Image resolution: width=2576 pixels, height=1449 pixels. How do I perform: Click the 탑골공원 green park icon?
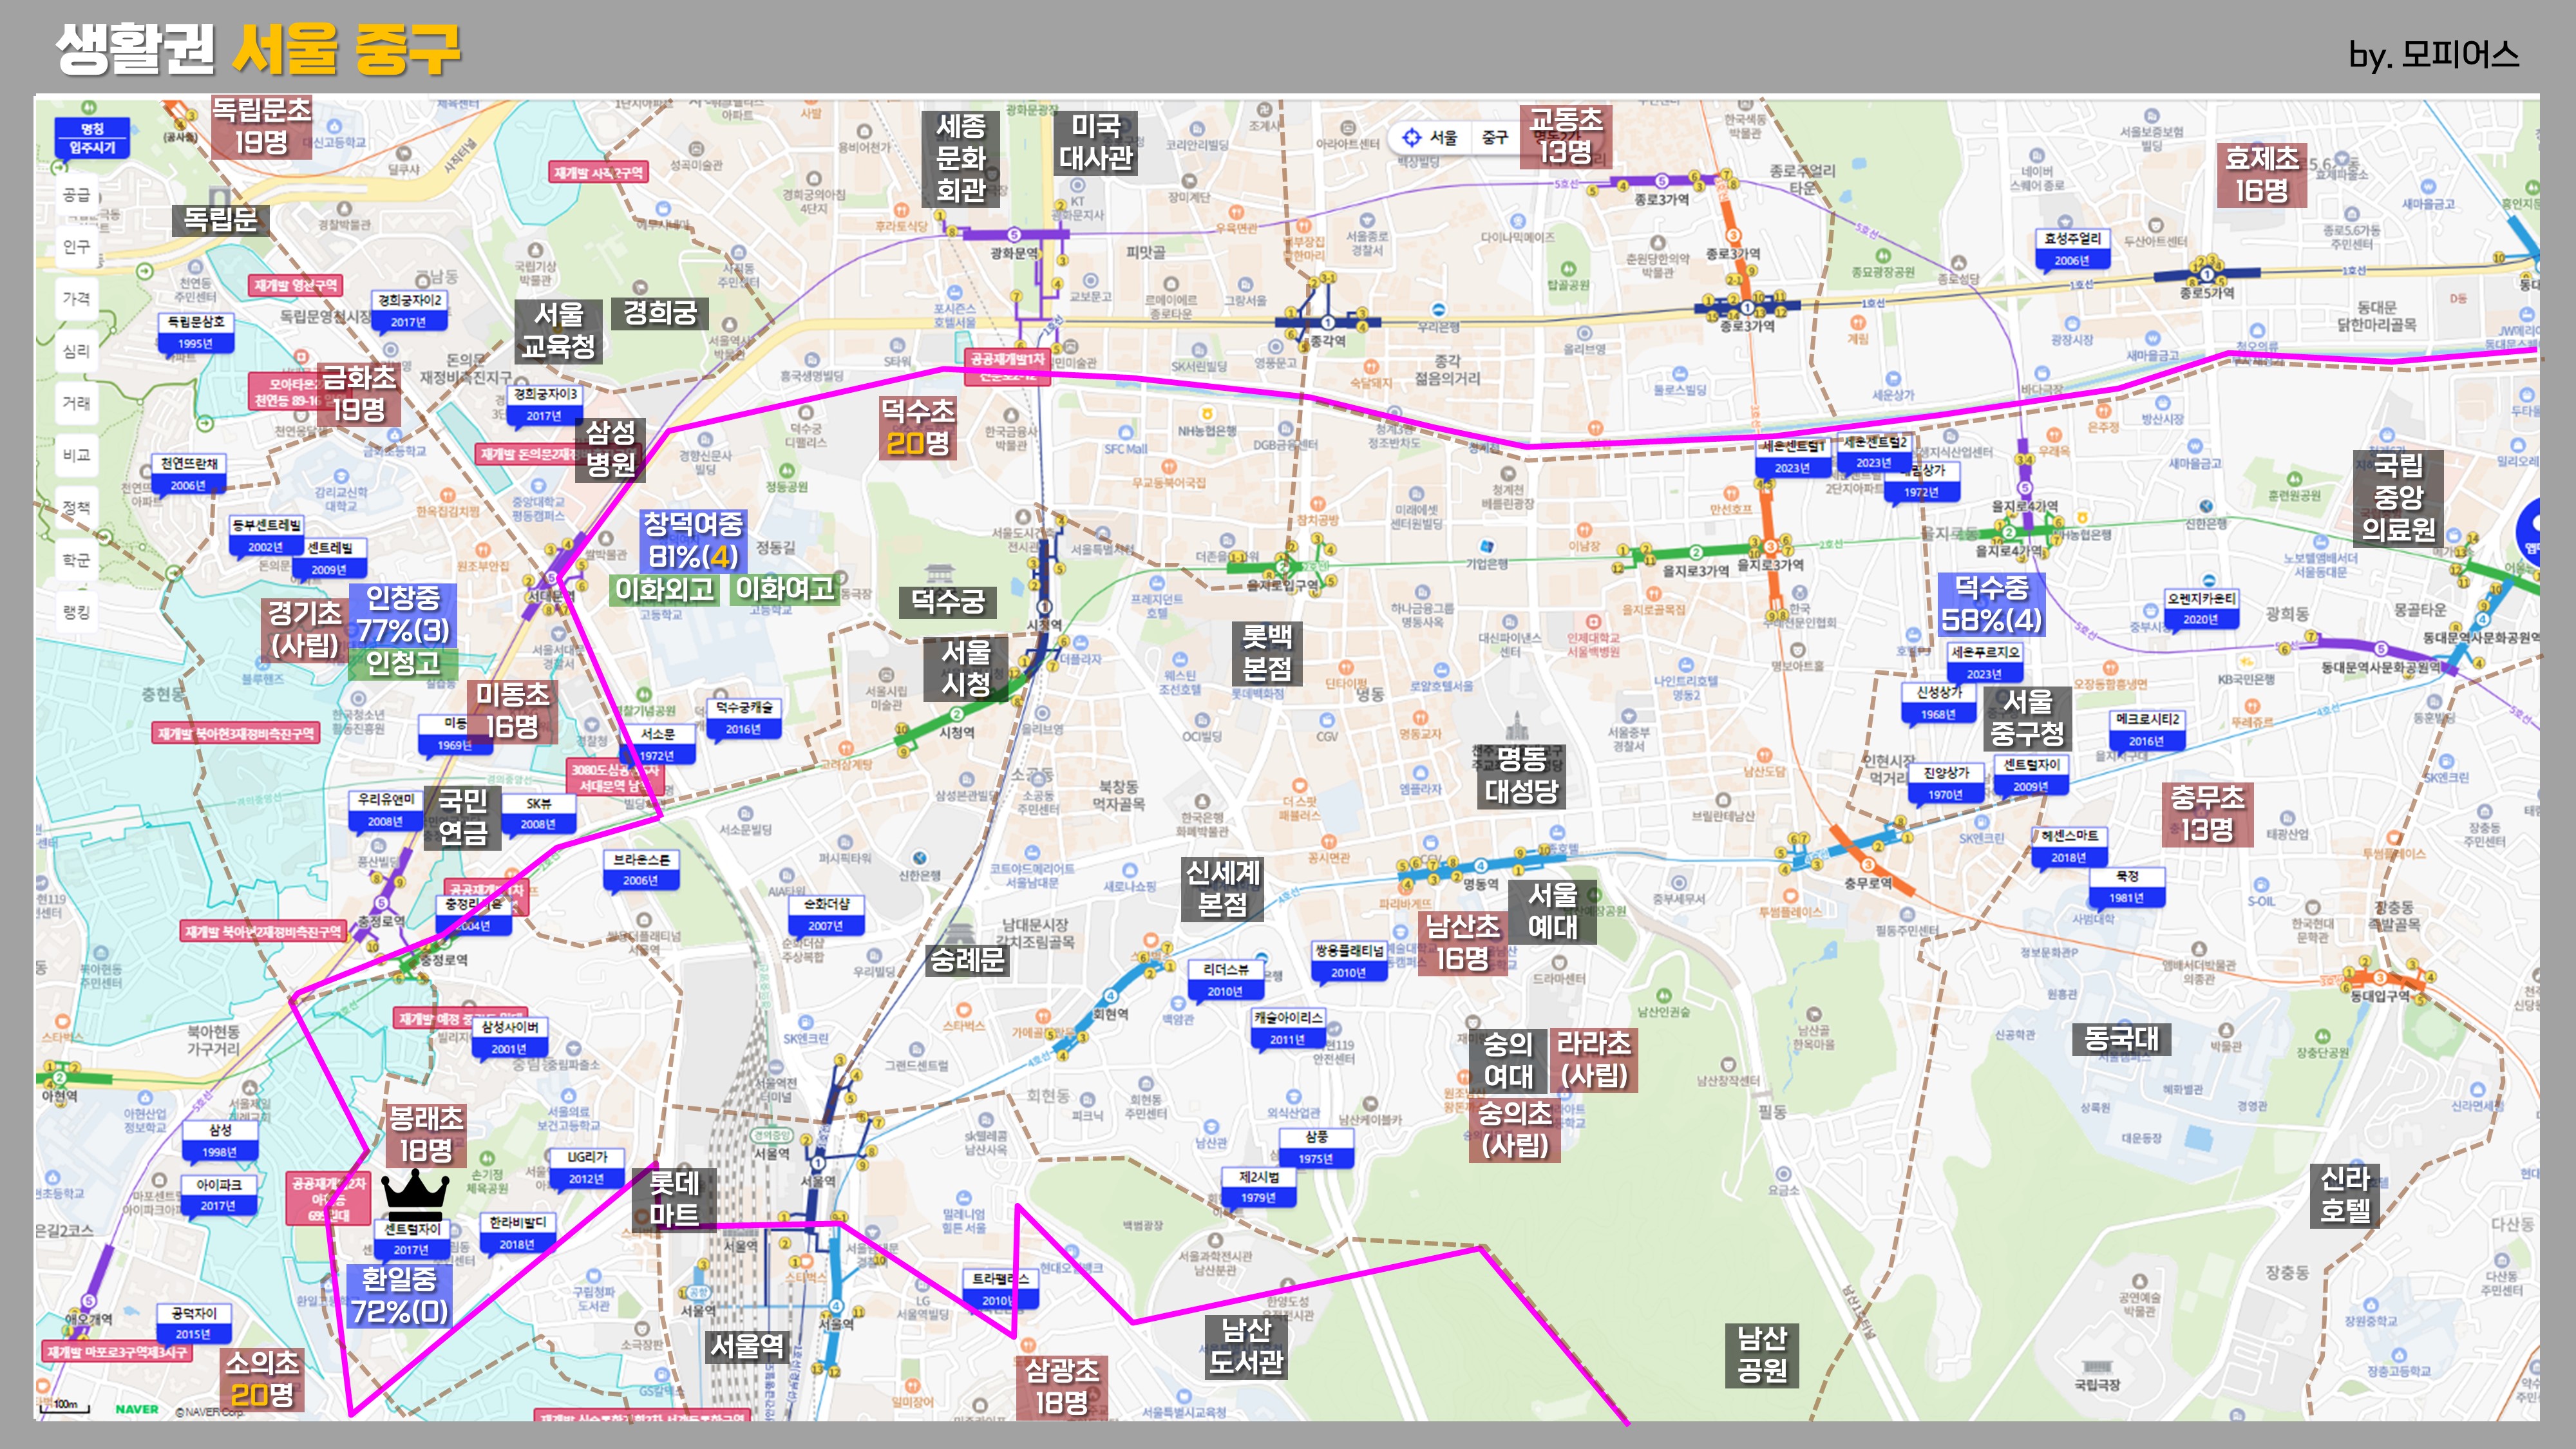click(x=1568, y=269)
